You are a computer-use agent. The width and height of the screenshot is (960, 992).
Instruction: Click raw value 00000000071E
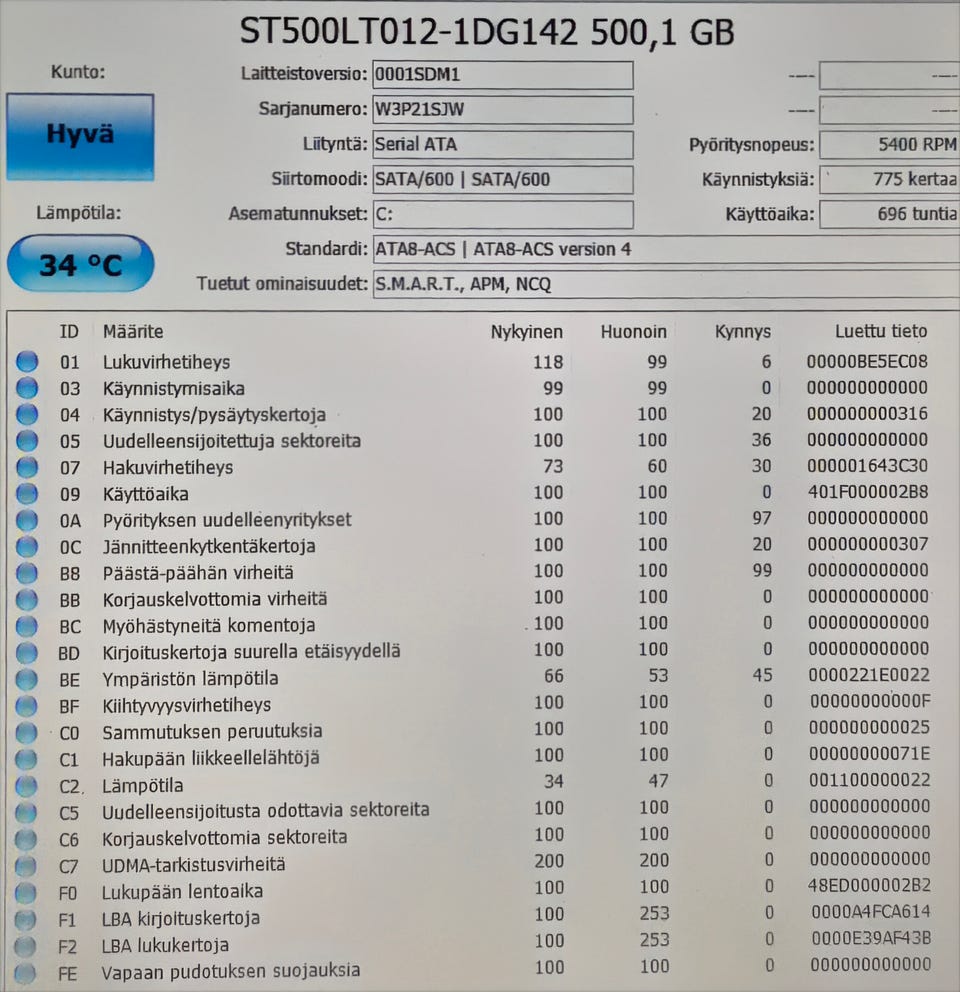pos(870,754)
